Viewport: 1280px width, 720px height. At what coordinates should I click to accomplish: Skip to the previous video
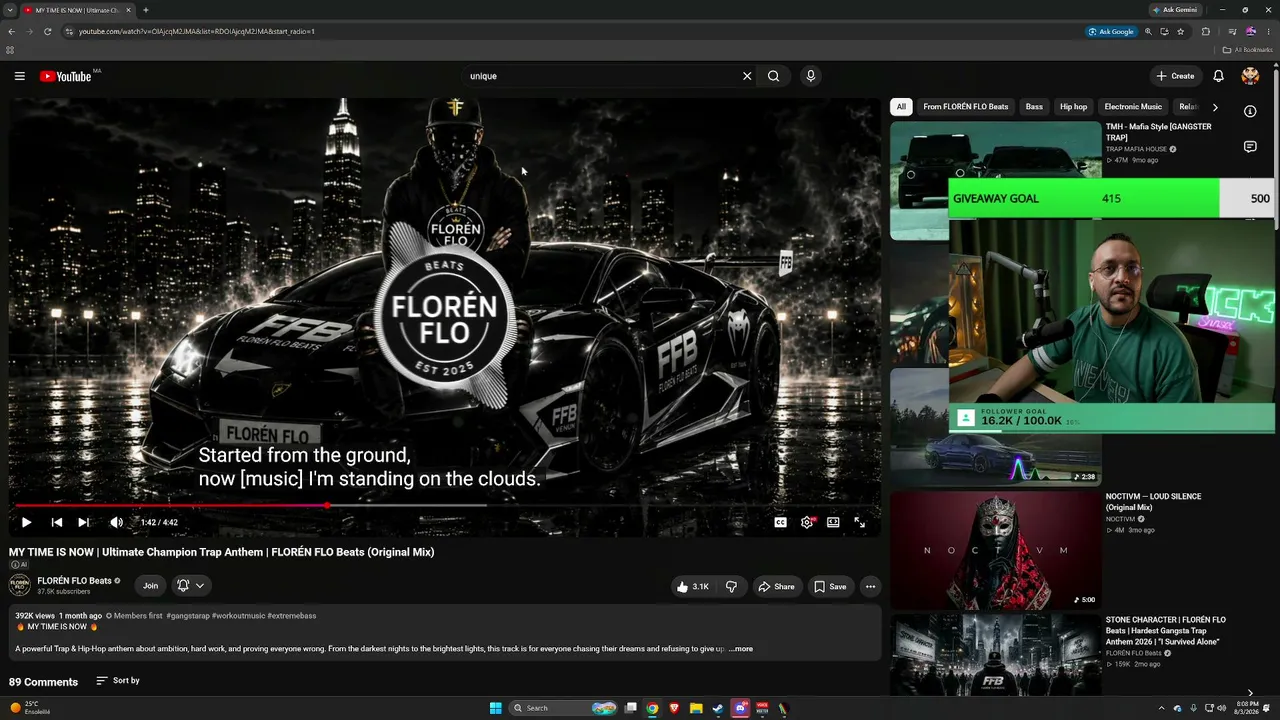coord(57,522)
